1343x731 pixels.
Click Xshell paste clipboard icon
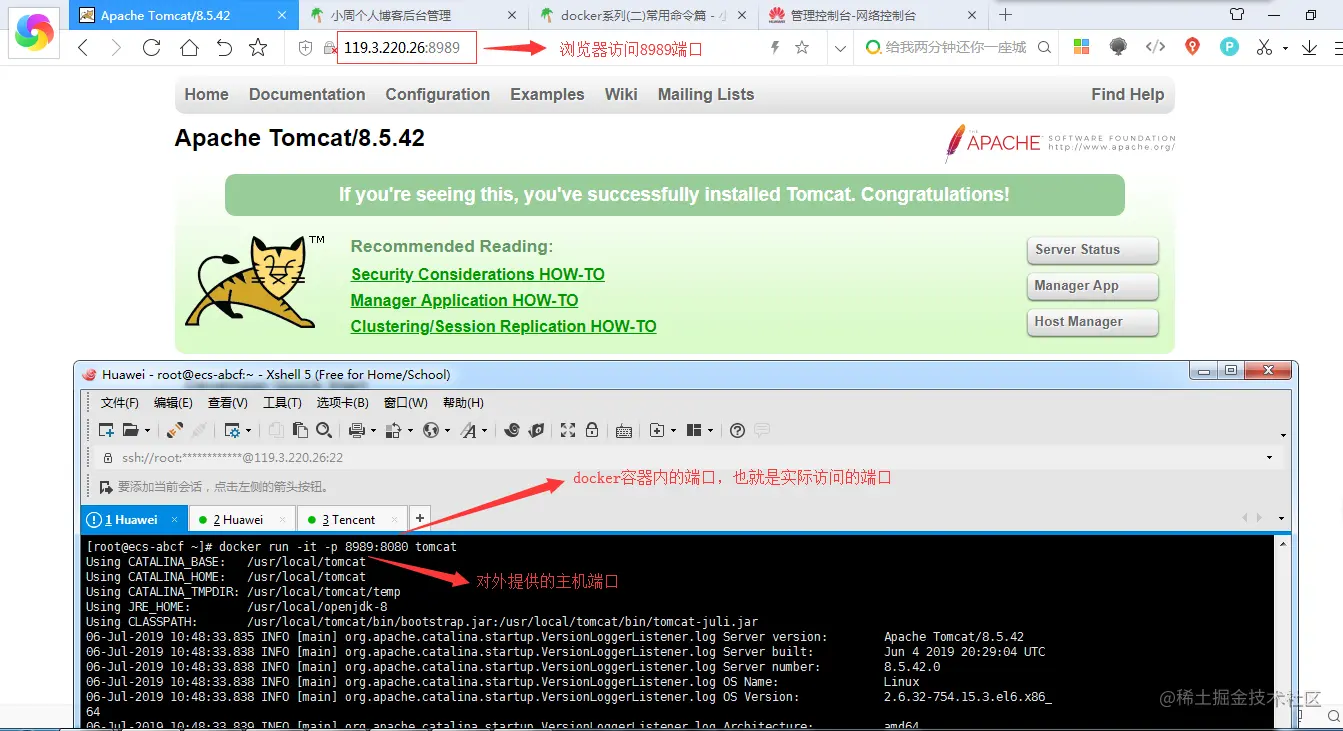point(300,430)
